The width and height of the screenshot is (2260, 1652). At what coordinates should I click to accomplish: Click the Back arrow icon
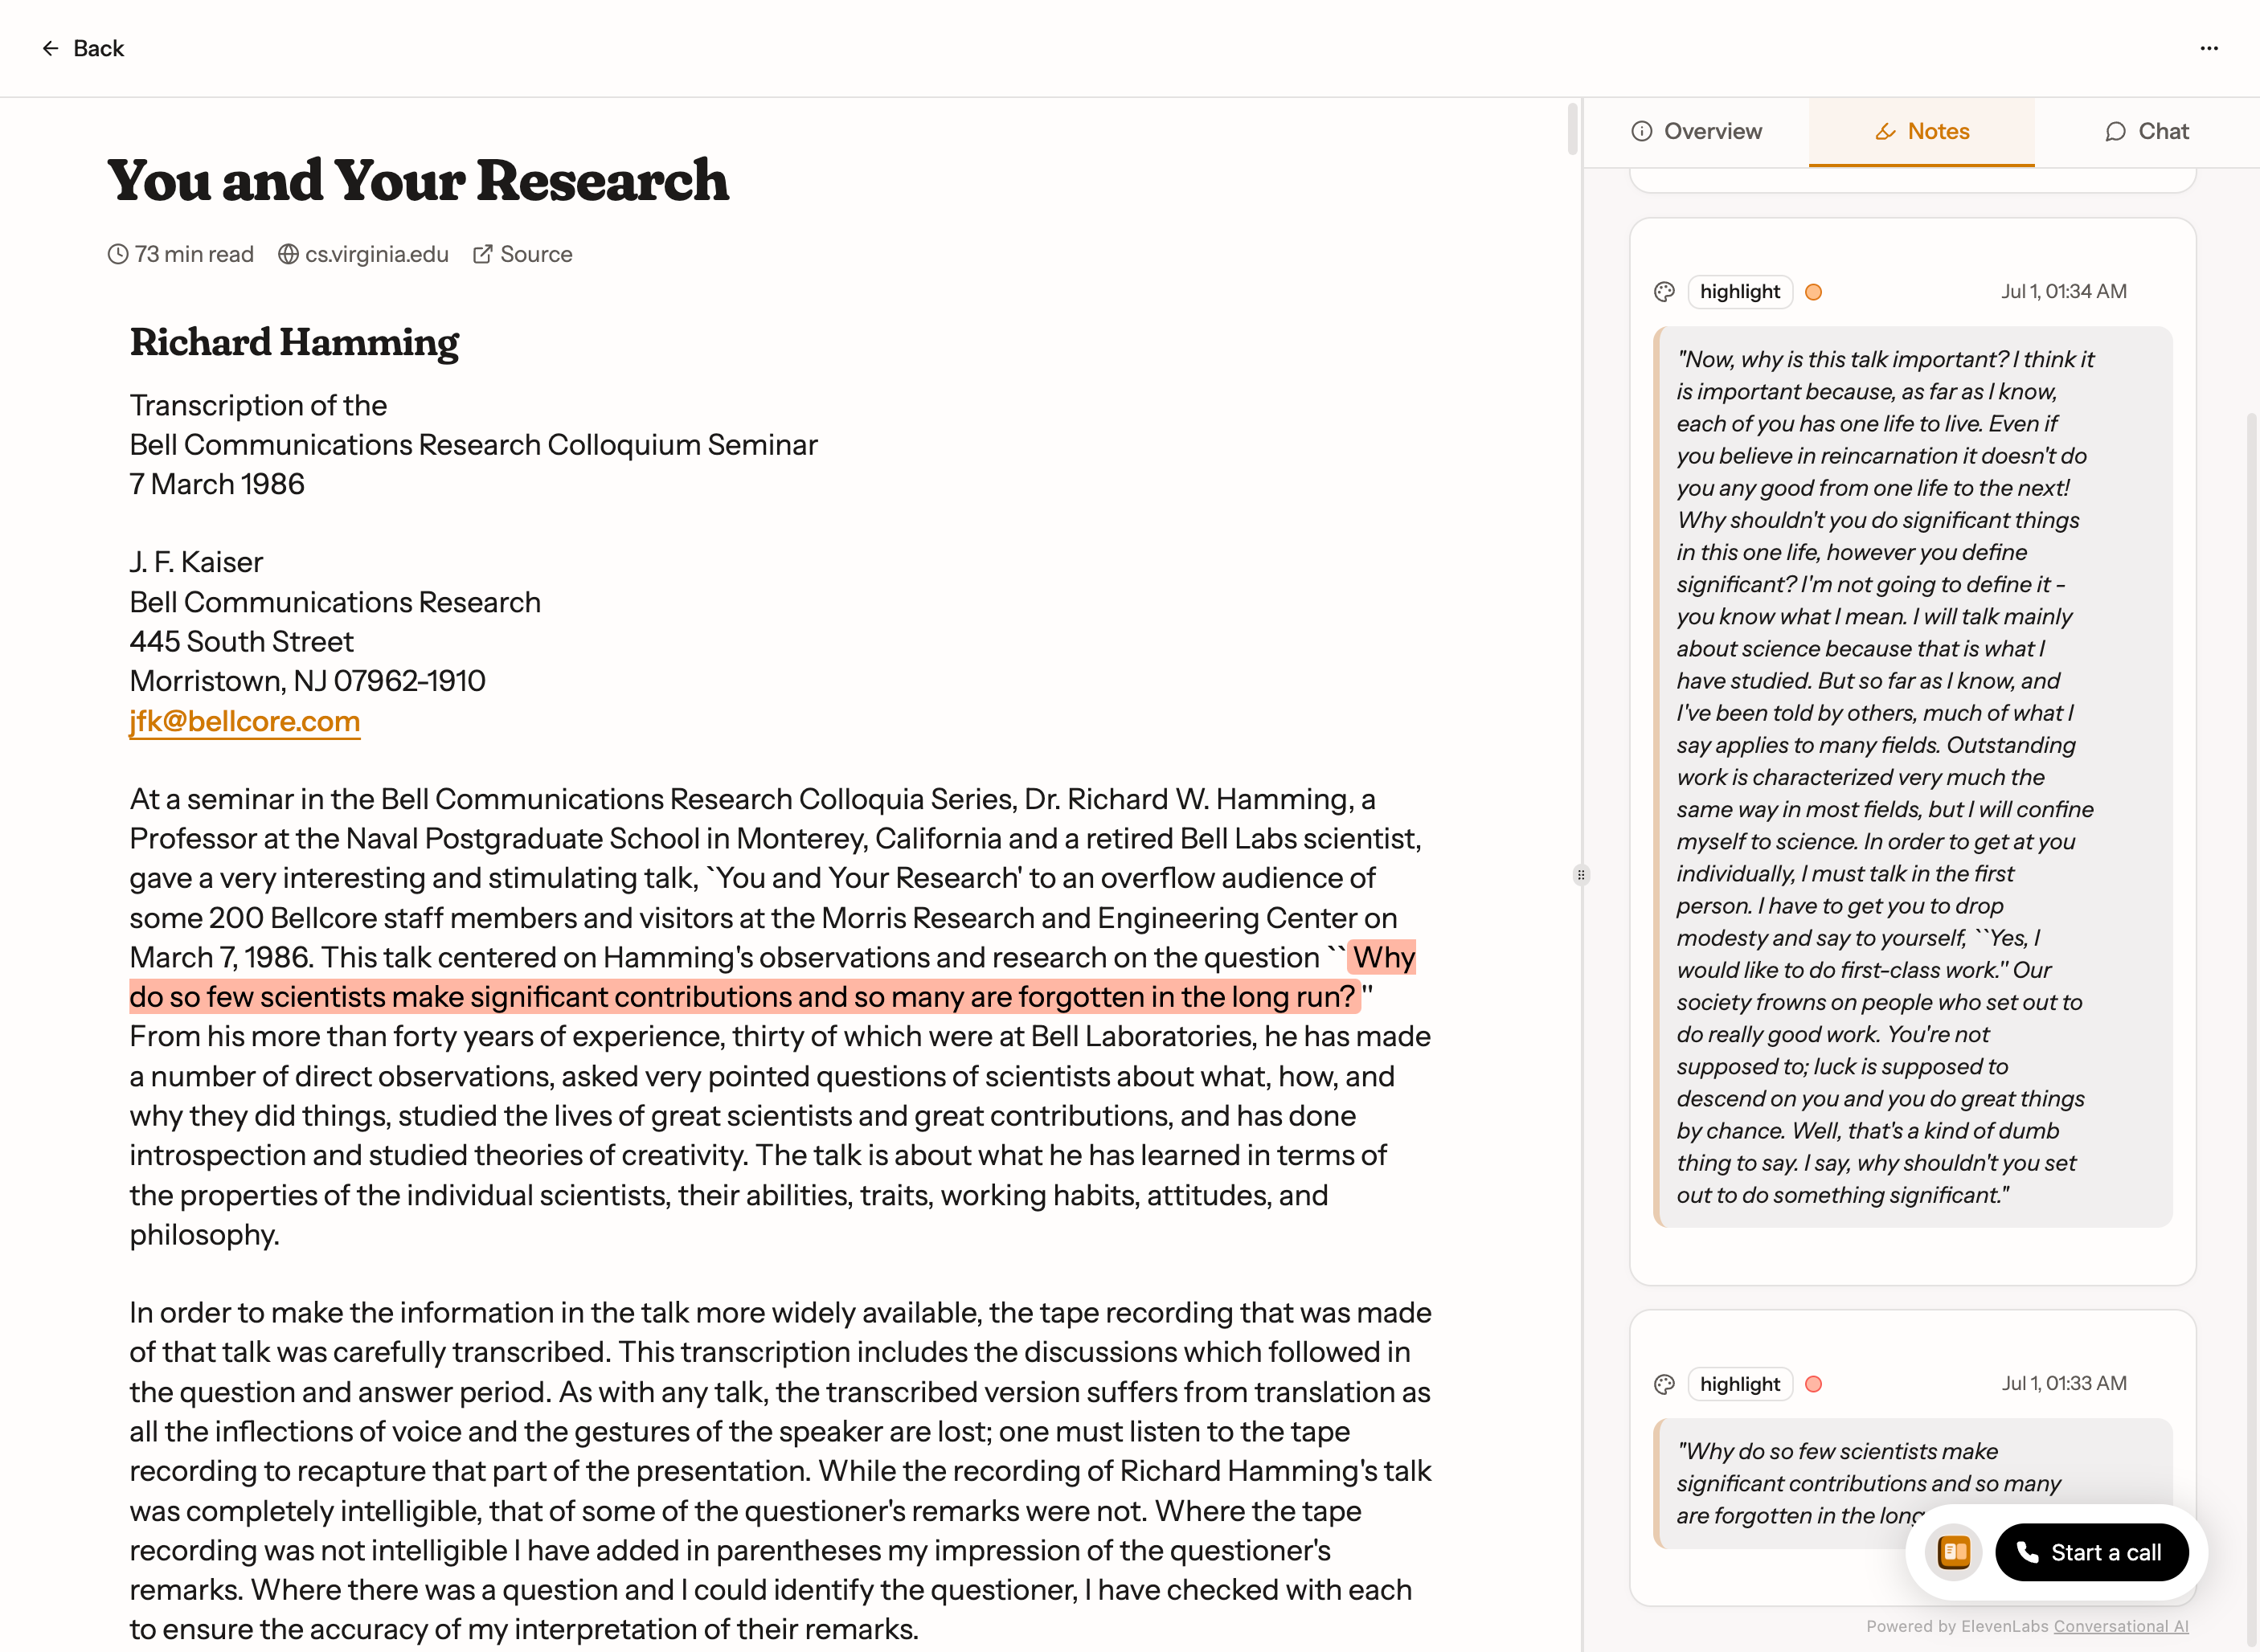(x=50, y=48)
